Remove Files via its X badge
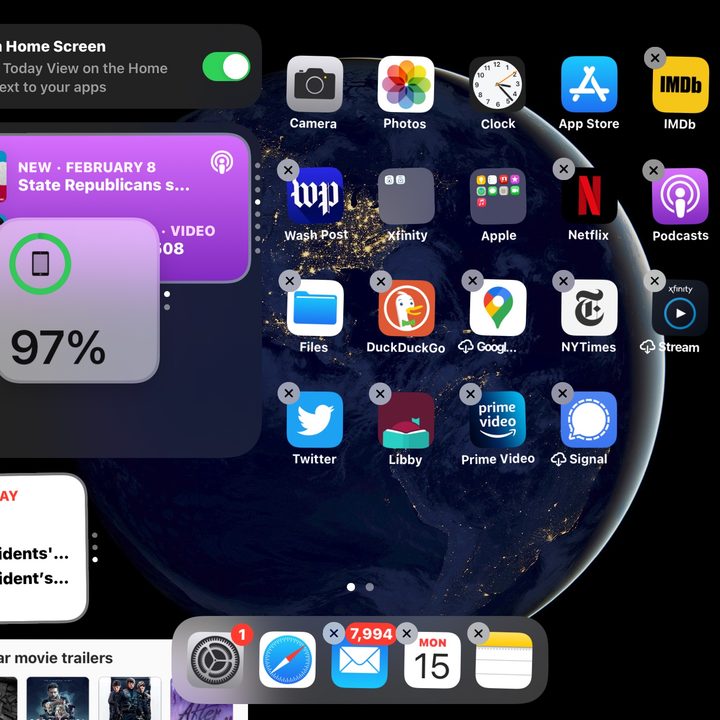 [289, 281]
